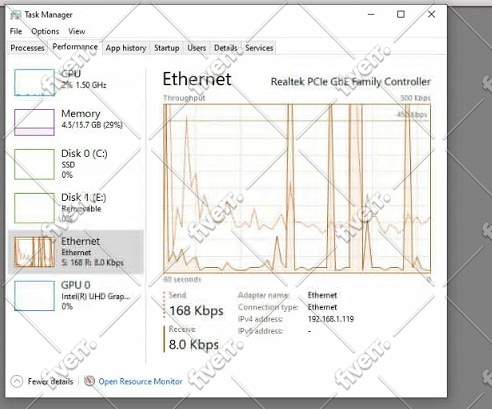Click the Adapter name Ethernet value
The width and height of the screenshot is (492, 409).
pyautogui.click(x=322, y=295)
